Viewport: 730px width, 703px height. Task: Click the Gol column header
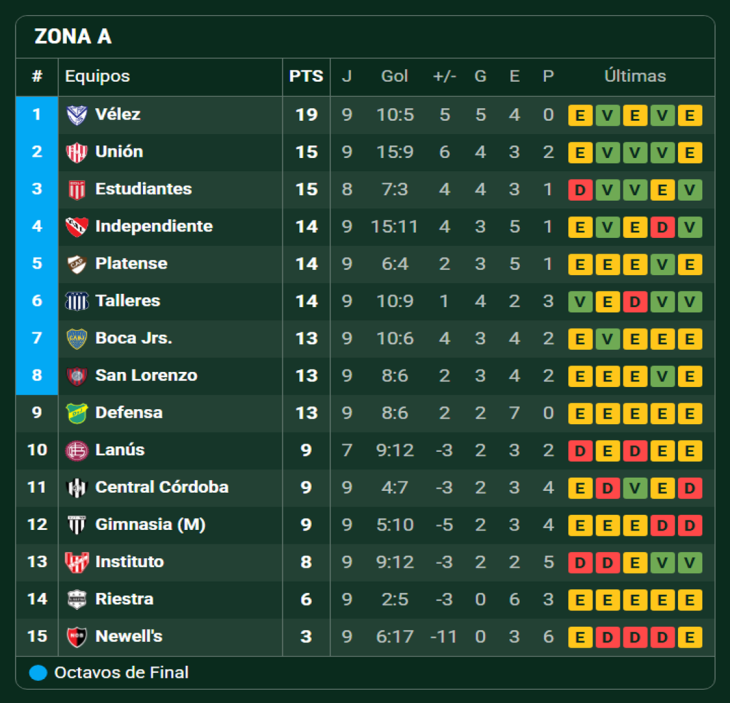394,76
